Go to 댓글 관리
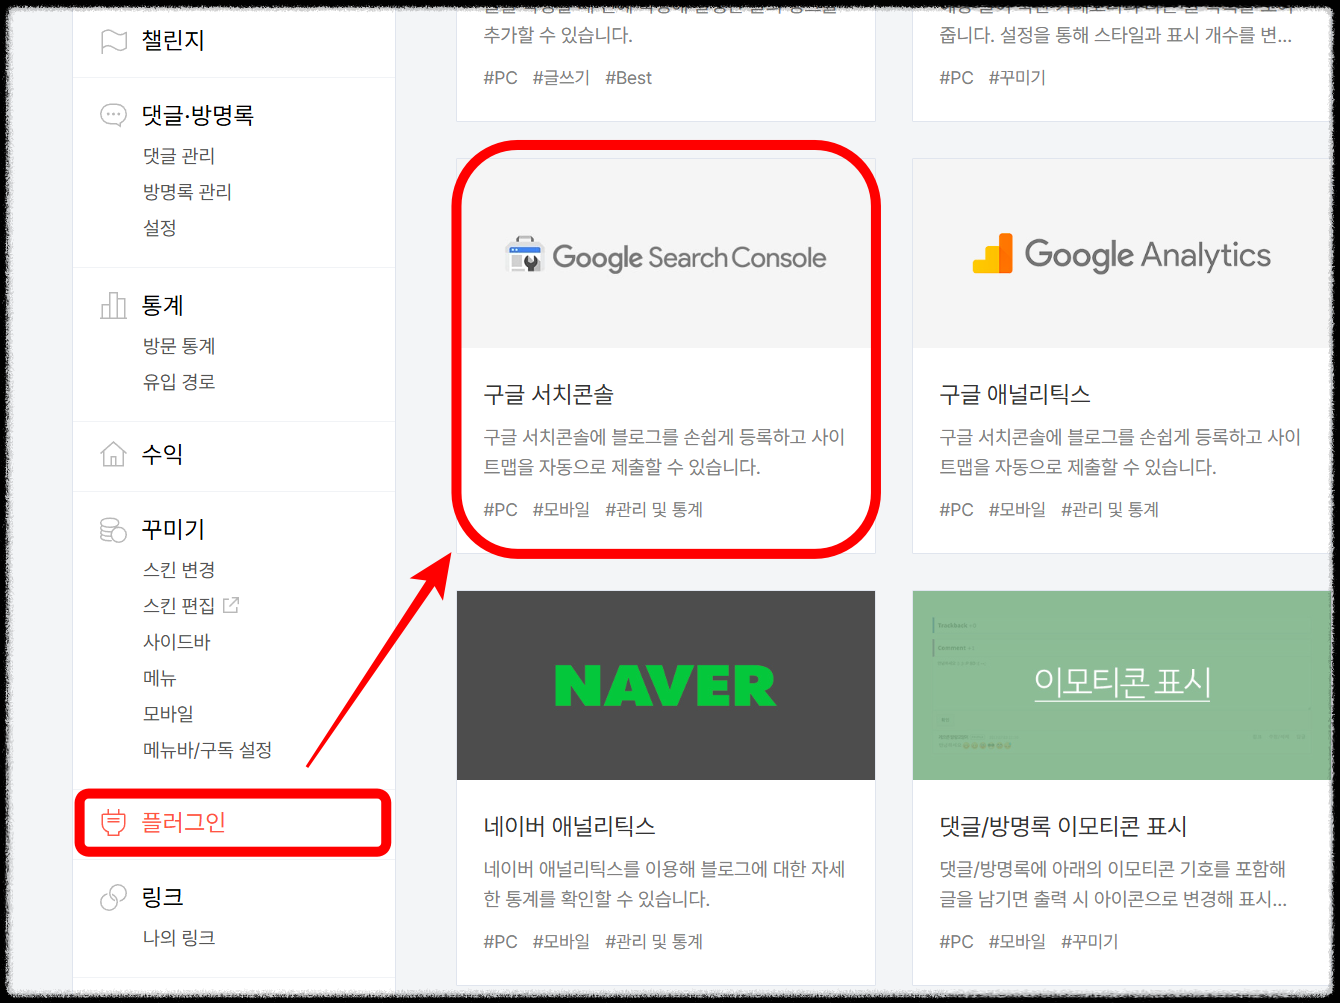 (179, 156)
